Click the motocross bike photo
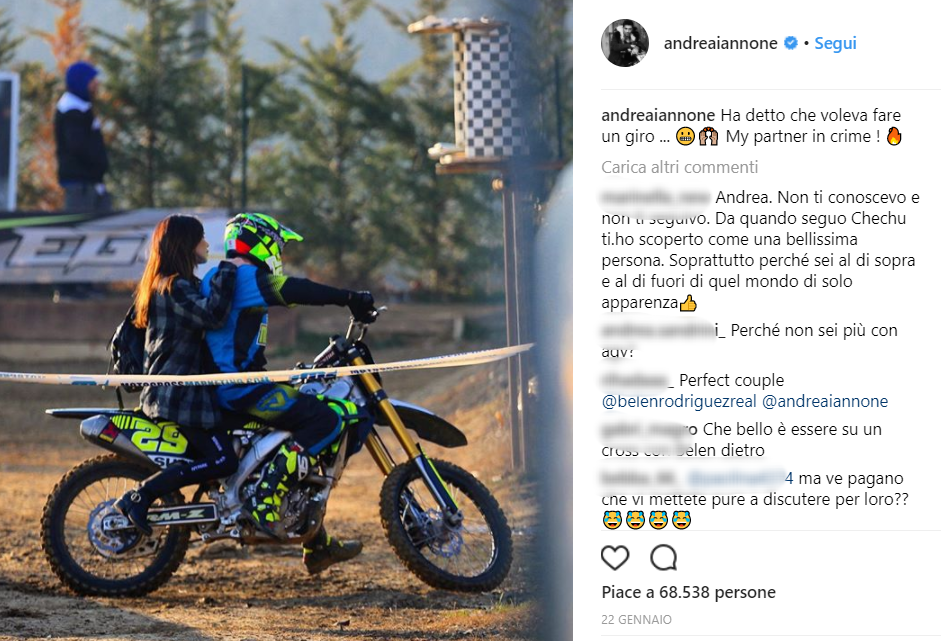This screenshot has width=941, height=641. [x=286, y=320]
